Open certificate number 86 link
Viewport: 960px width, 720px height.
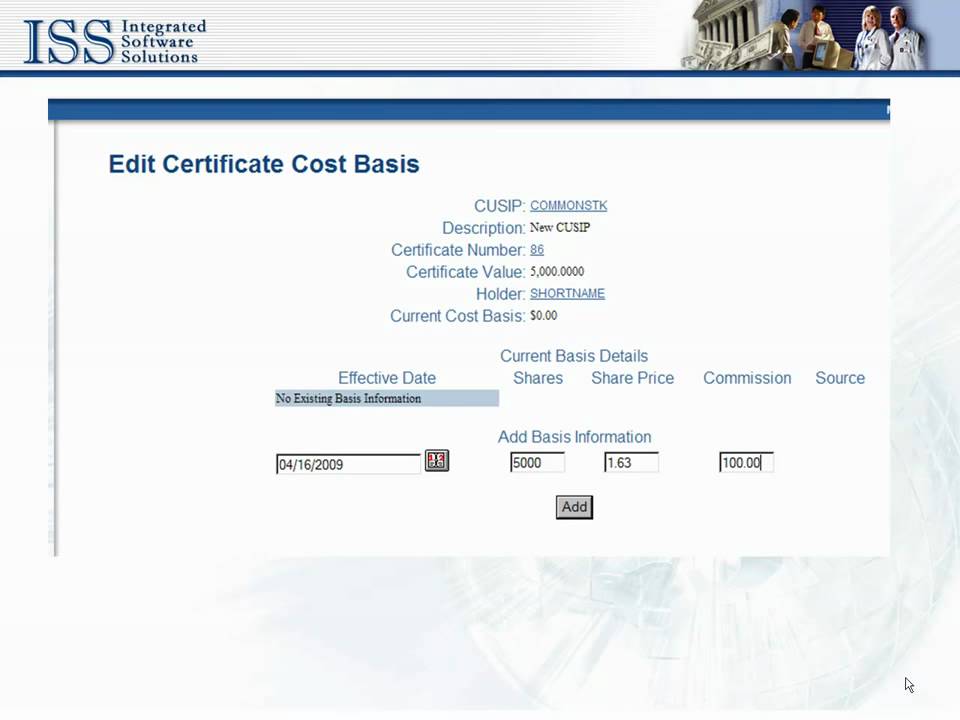537,250
